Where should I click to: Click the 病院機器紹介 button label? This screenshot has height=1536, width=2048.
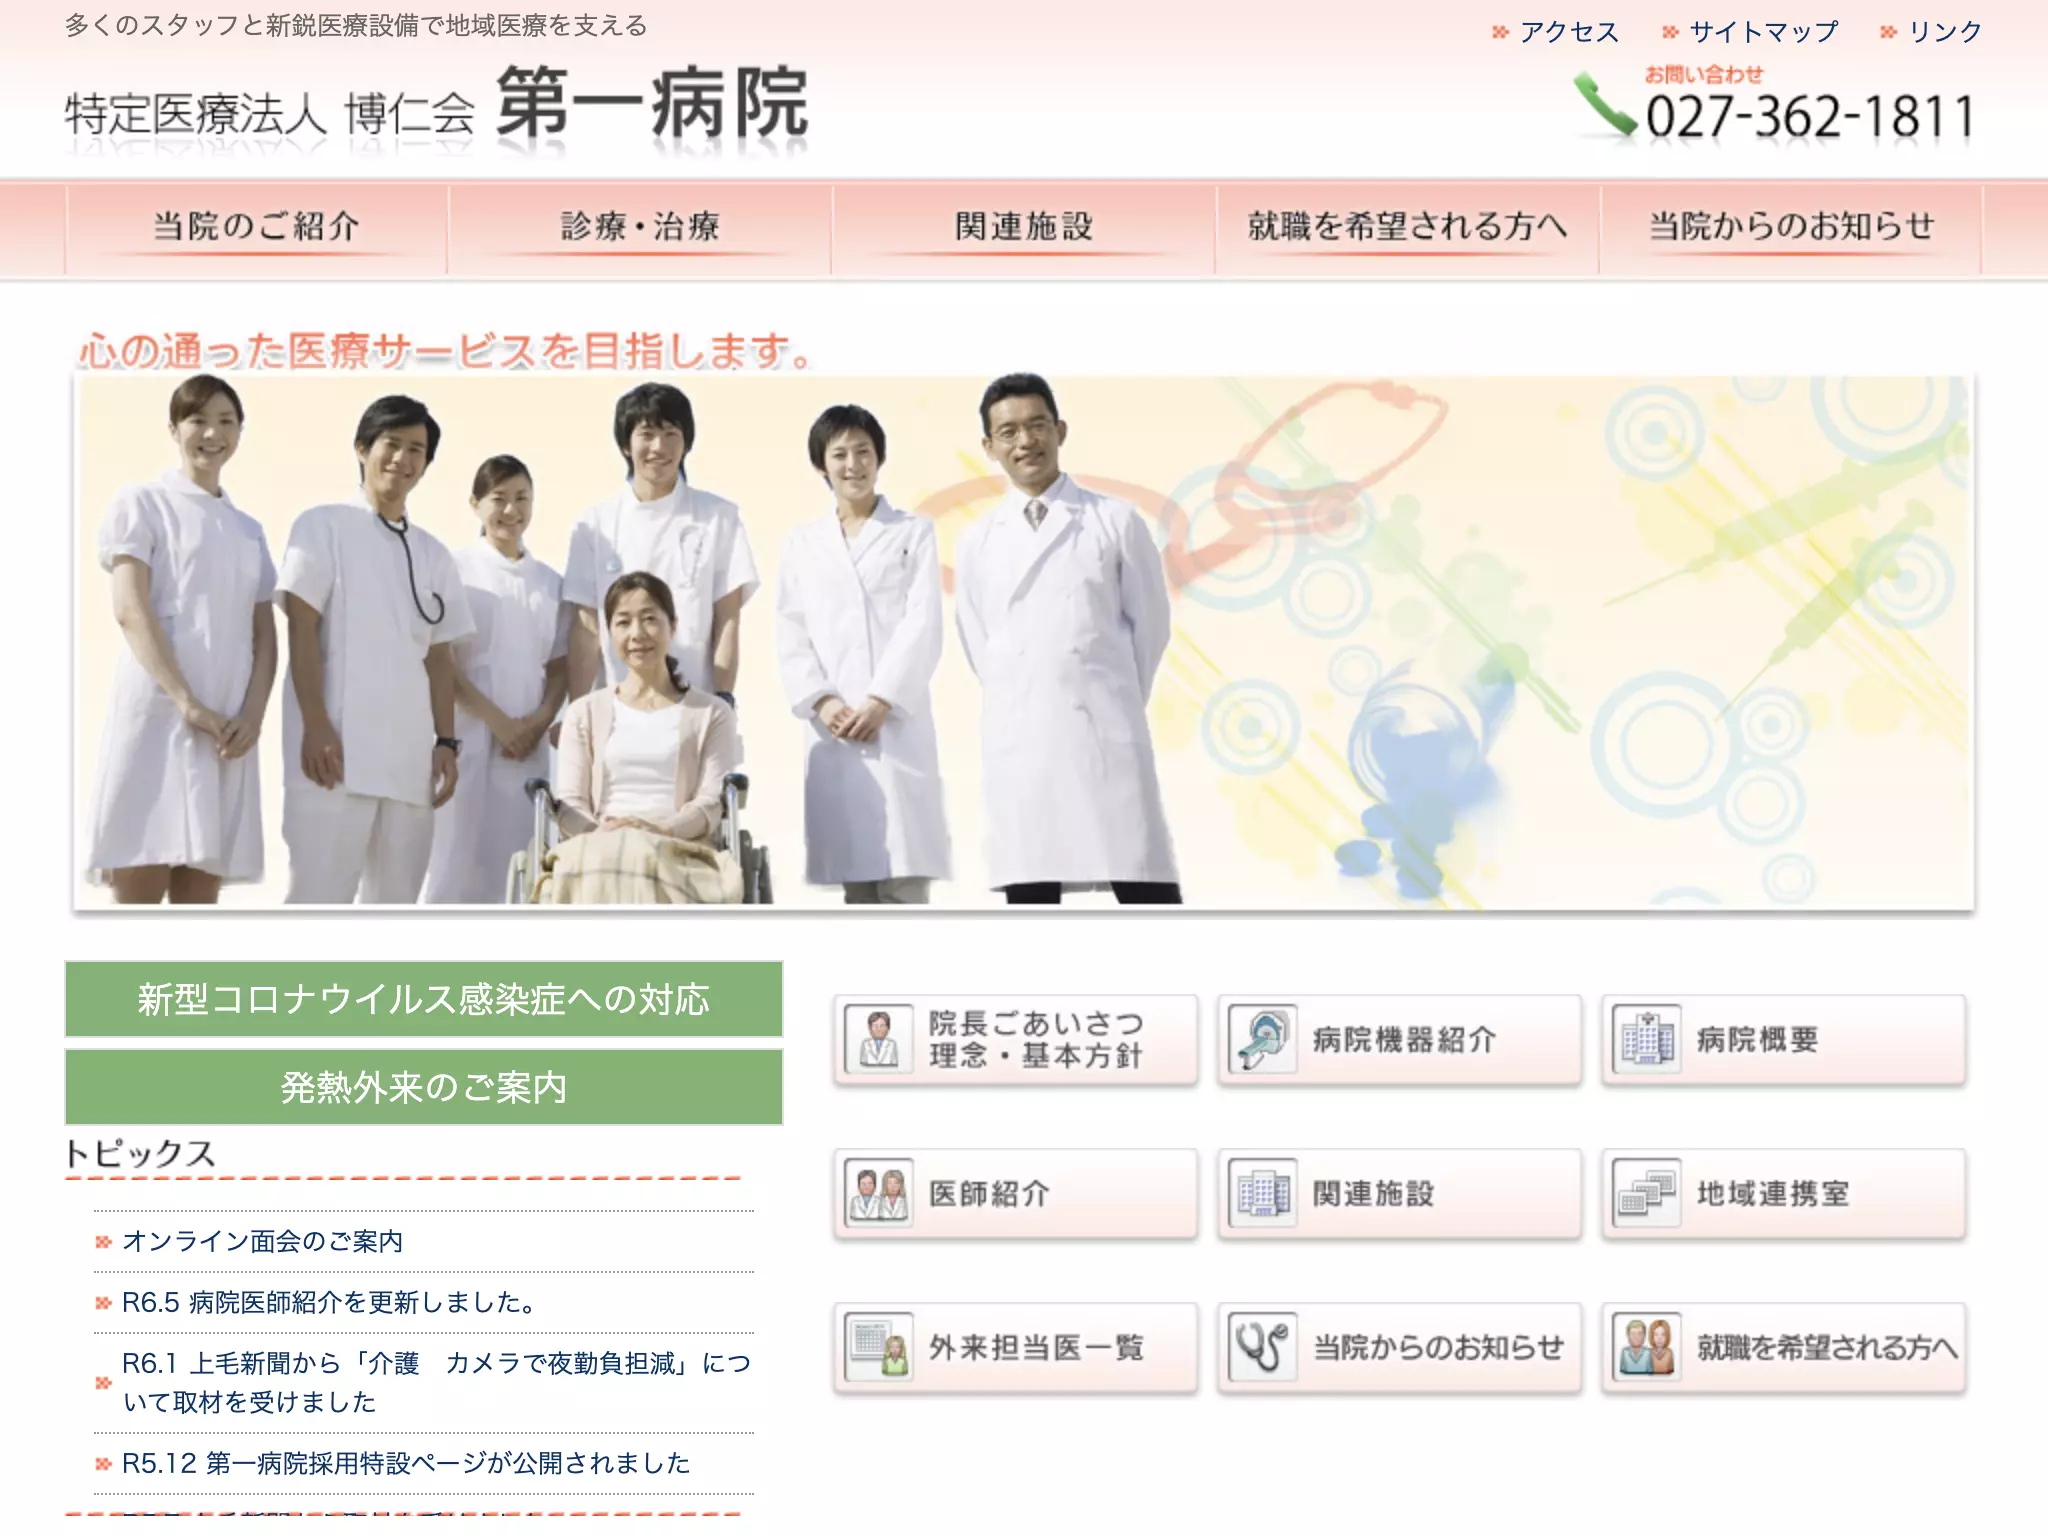1405,1040
